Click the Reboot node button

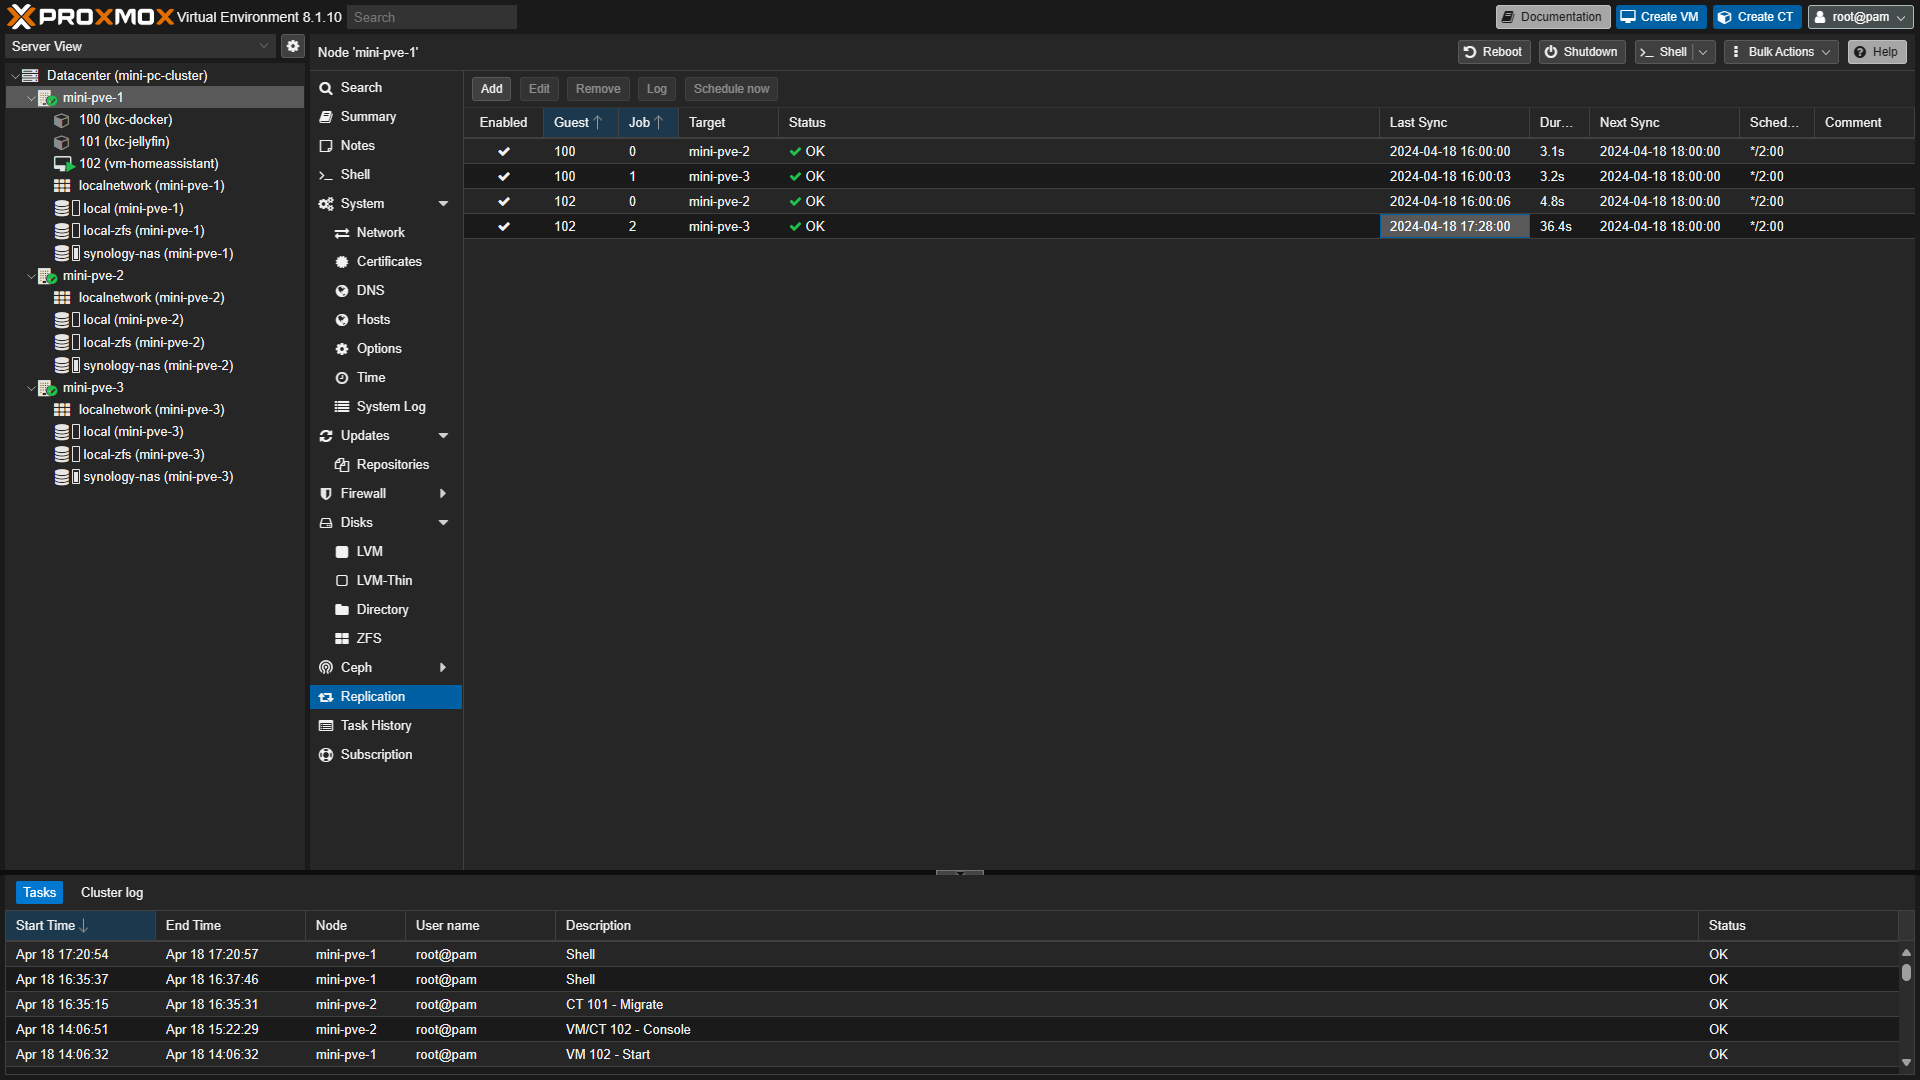[1493, 52]
